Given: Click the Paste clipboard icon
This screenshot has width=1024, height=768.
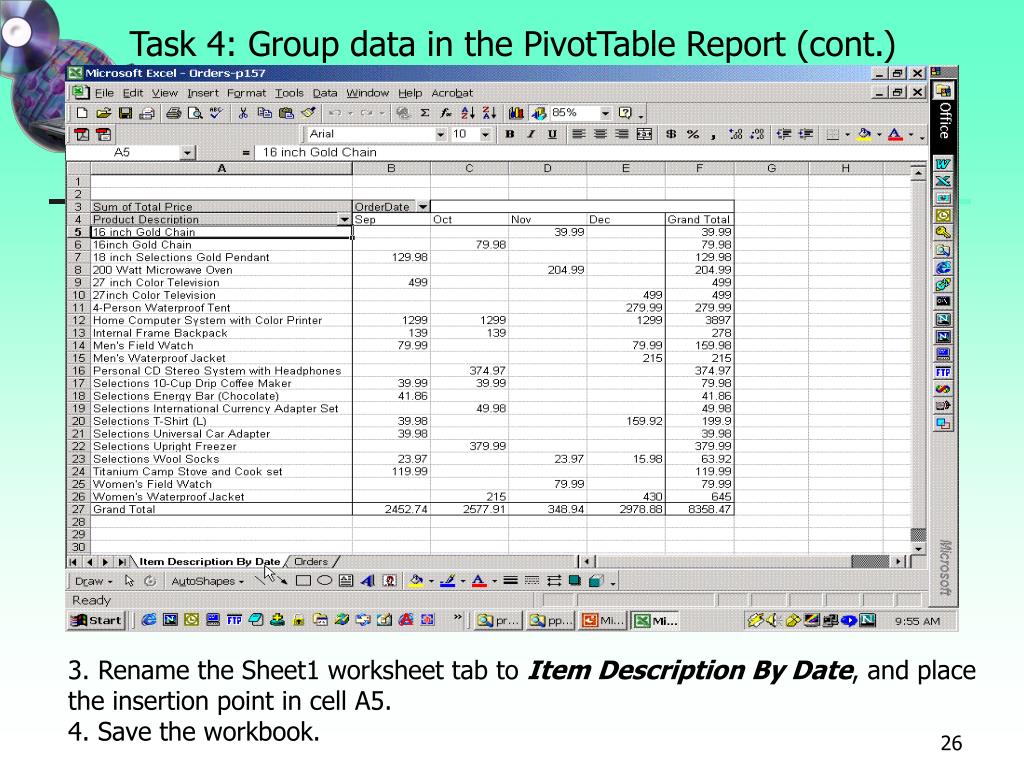Looking at the screenshot, I should pyautogui.click(x=286, y=114).
